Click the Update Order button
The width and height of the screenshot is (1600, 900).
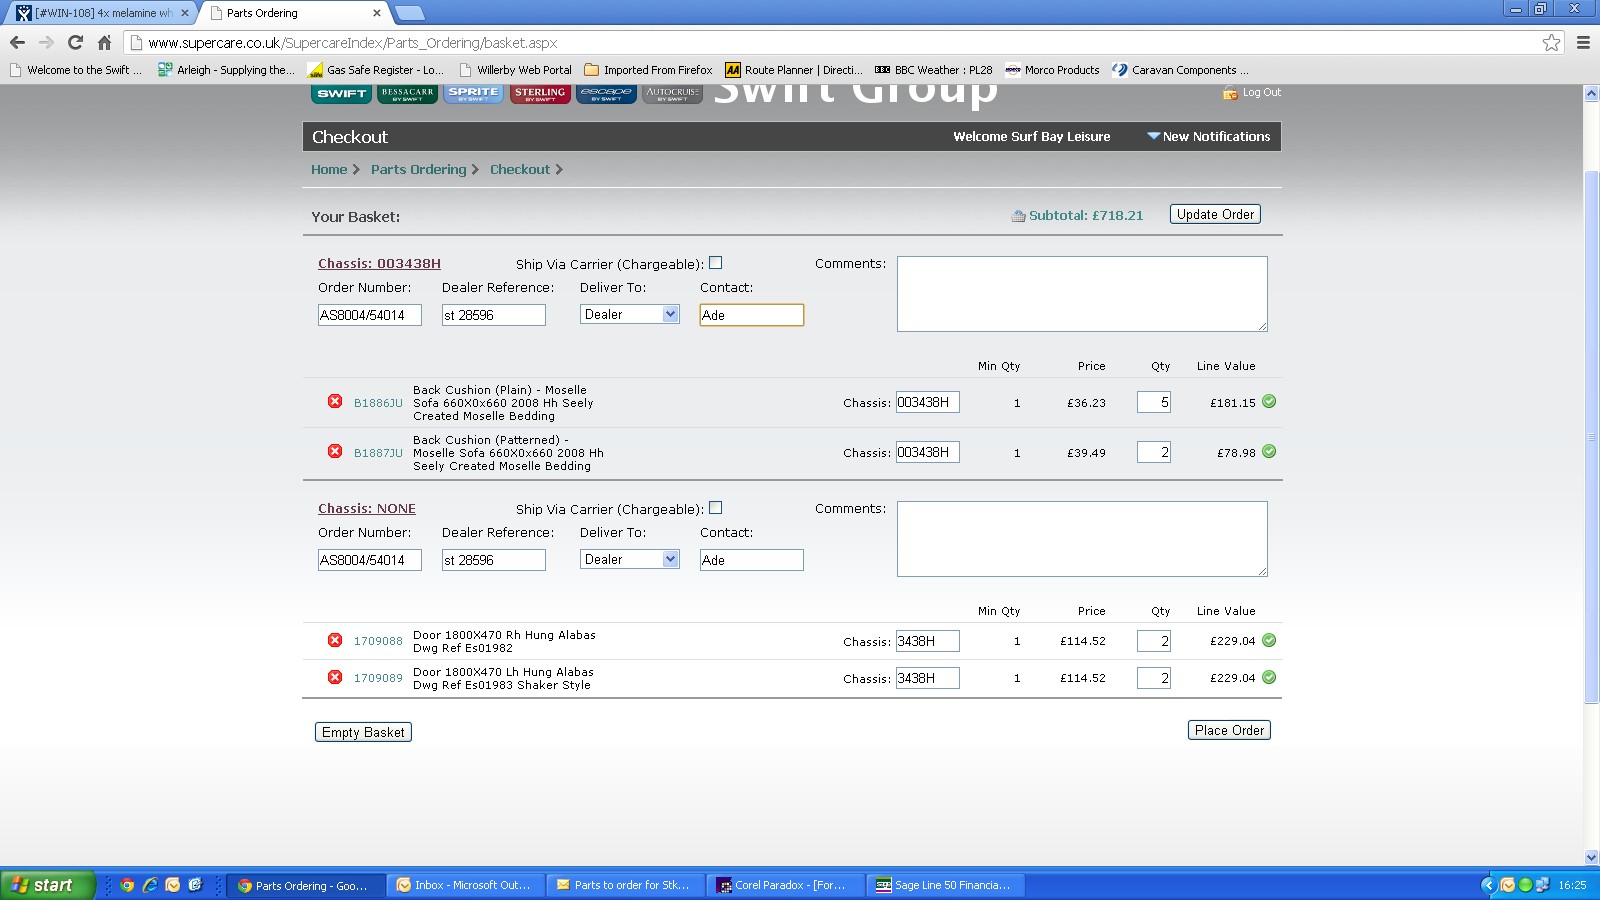point(1215,214)
